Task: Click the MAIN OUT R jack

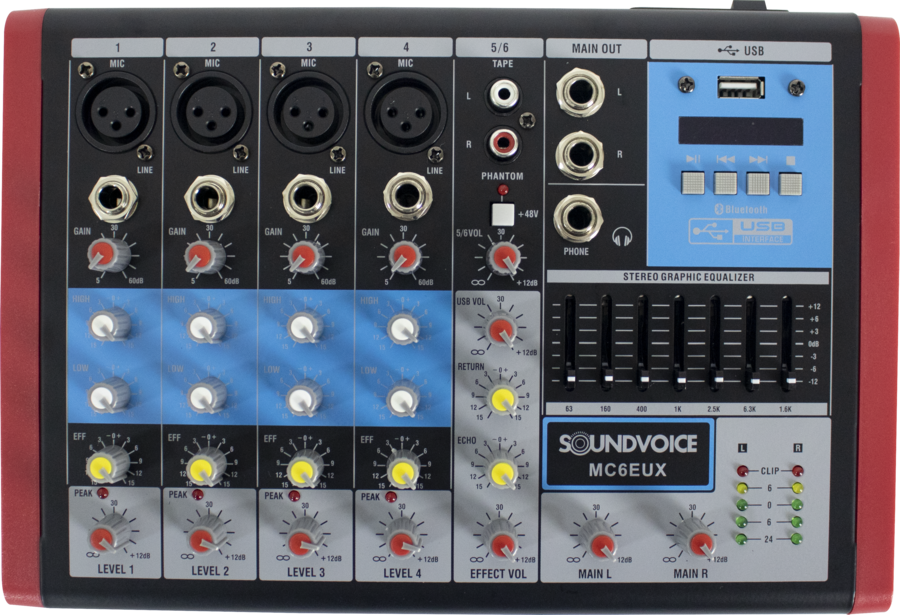Action: point(580,155)
